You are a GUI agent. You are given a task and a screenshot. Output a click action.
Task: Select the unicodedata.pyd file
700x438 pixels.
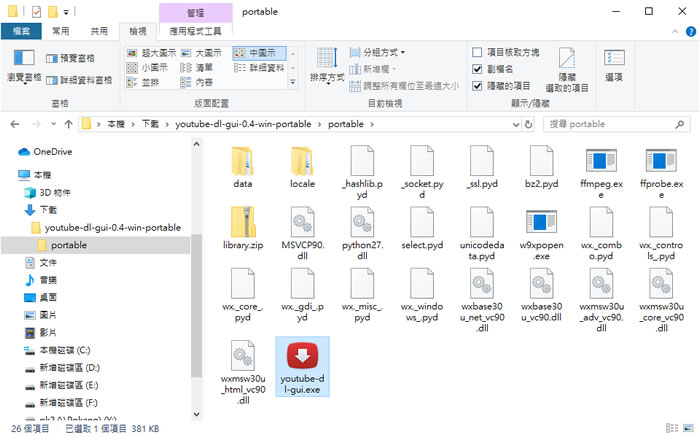[x=482, y=233]
